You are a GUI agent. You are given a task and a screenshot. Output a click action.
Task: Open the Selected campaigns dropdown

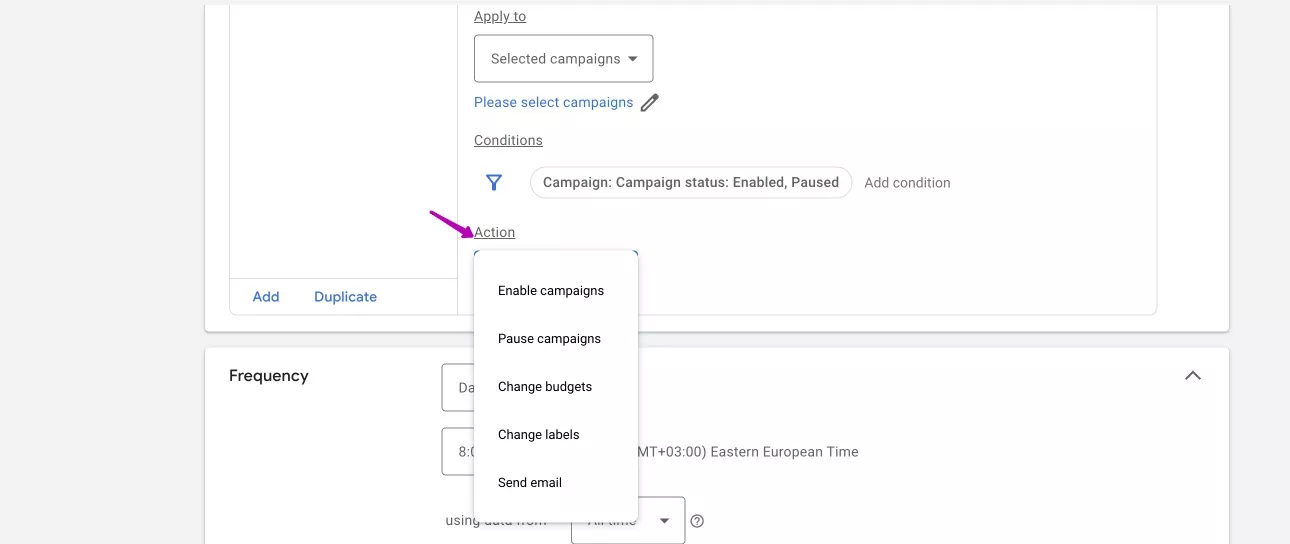(563, 59)
